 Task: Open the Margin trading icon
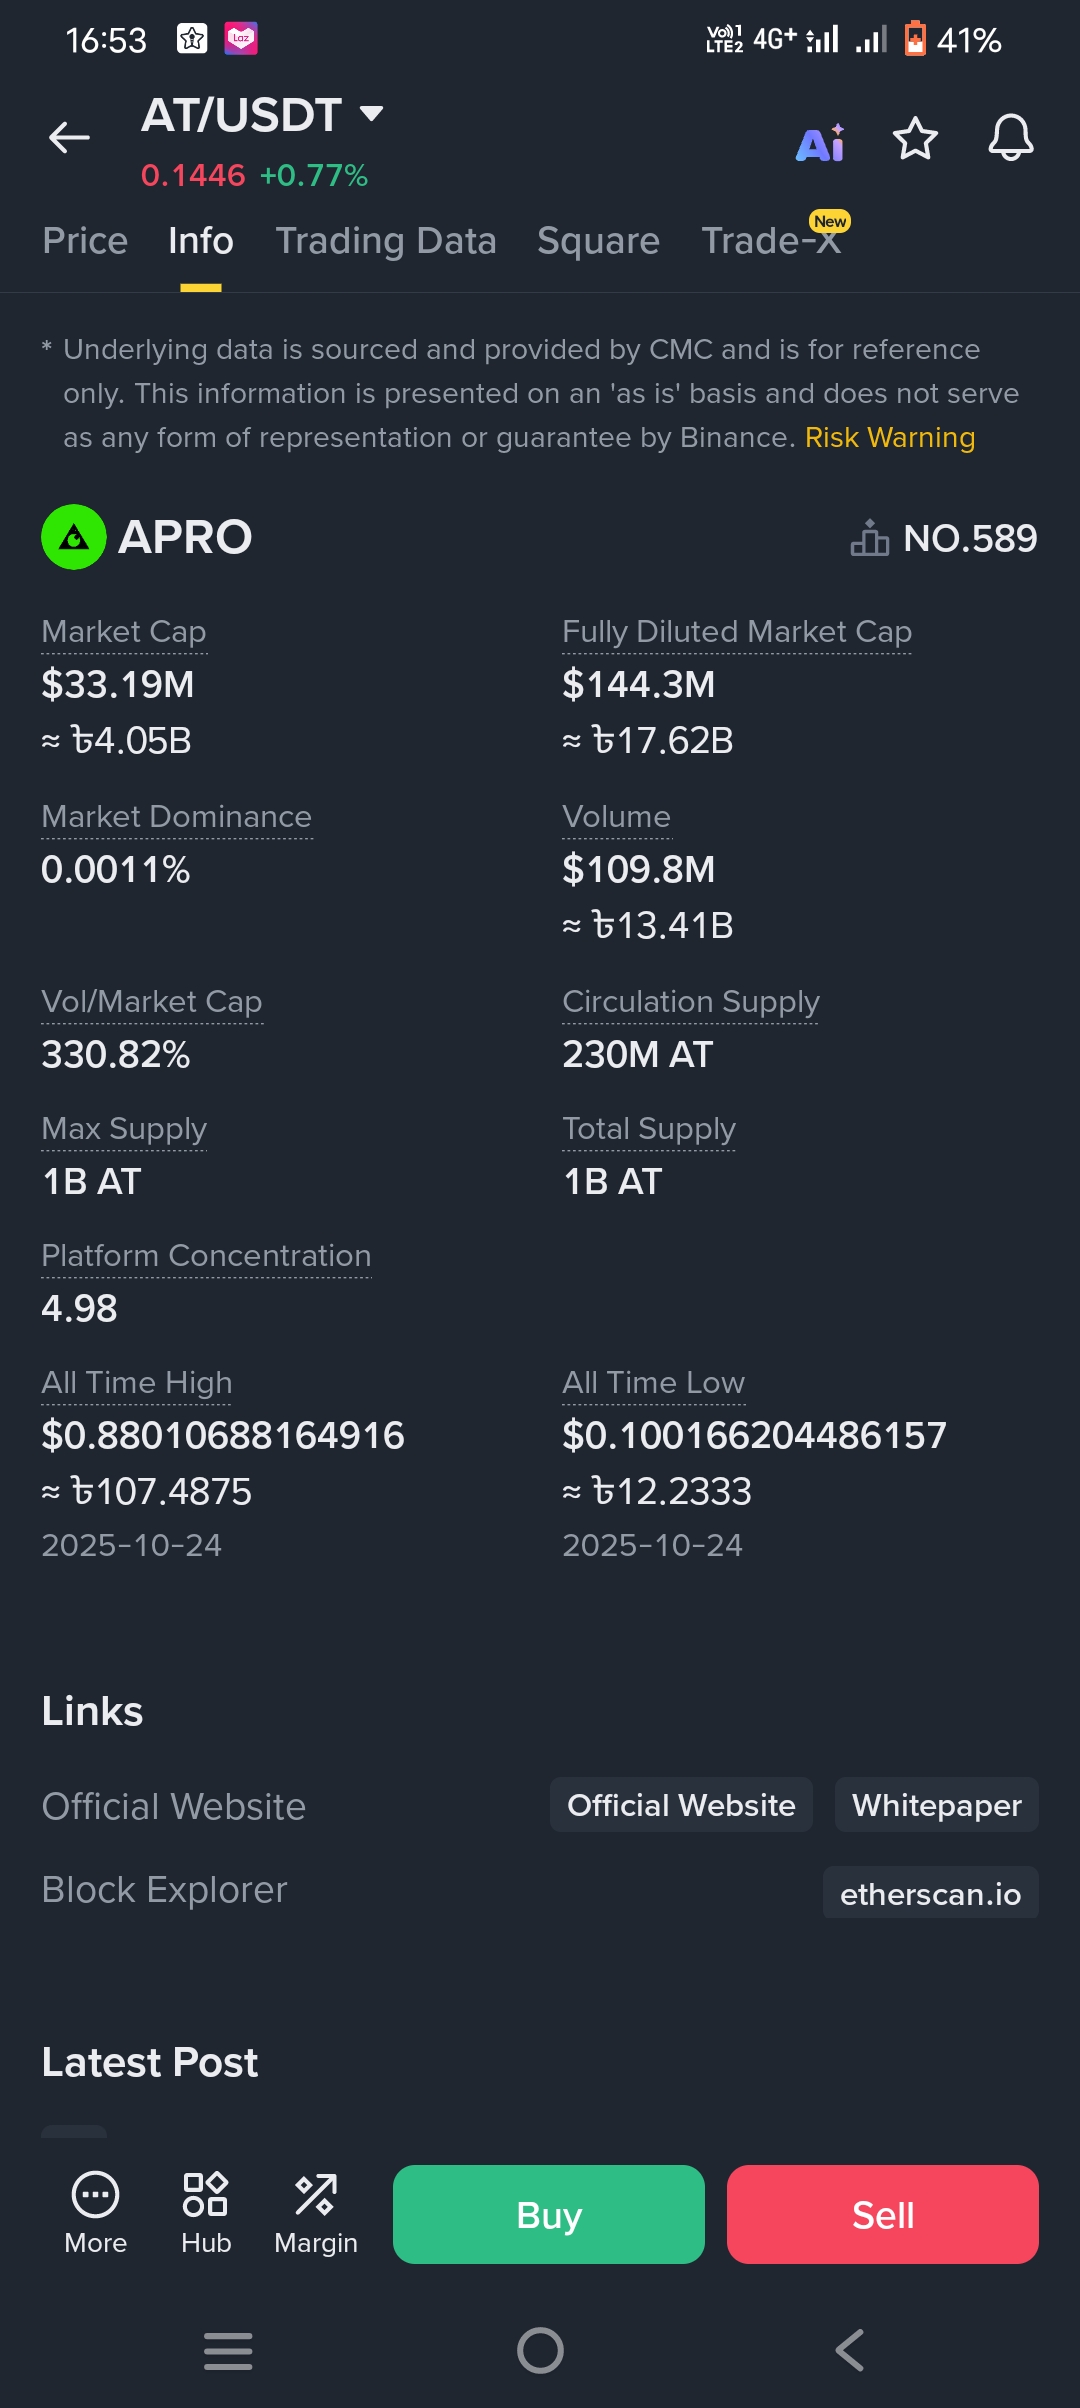(316, 2213)
